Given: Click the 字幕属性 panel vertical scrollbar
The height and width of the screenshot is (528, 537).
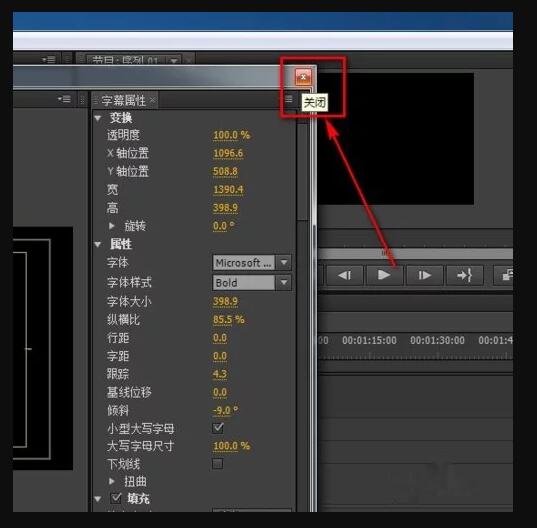Looking at the screenshot, I should tap(302, 171).
